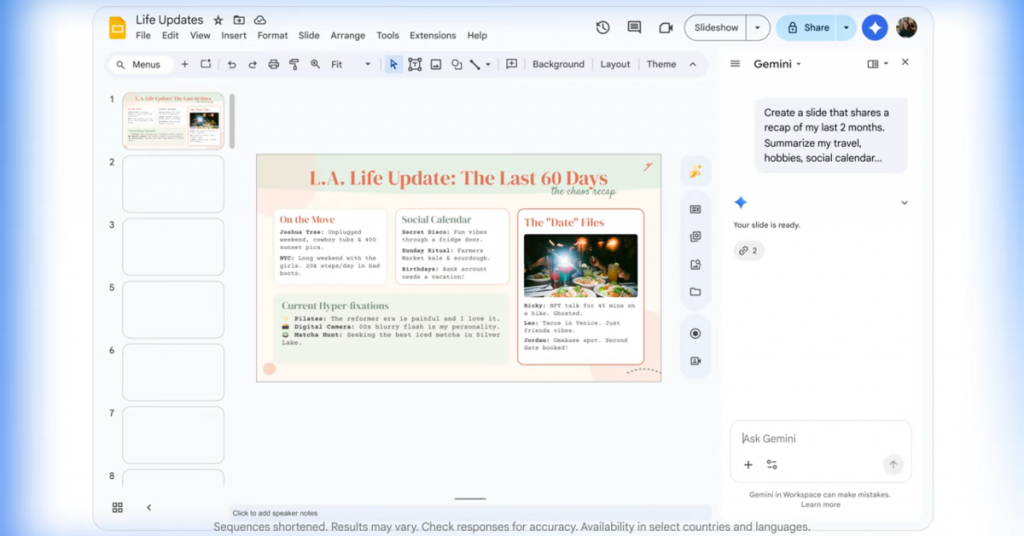The width and height of the screenshot is (1024, 536).
Task: Open the folder icon beside slide
Action: click(696, 292)
